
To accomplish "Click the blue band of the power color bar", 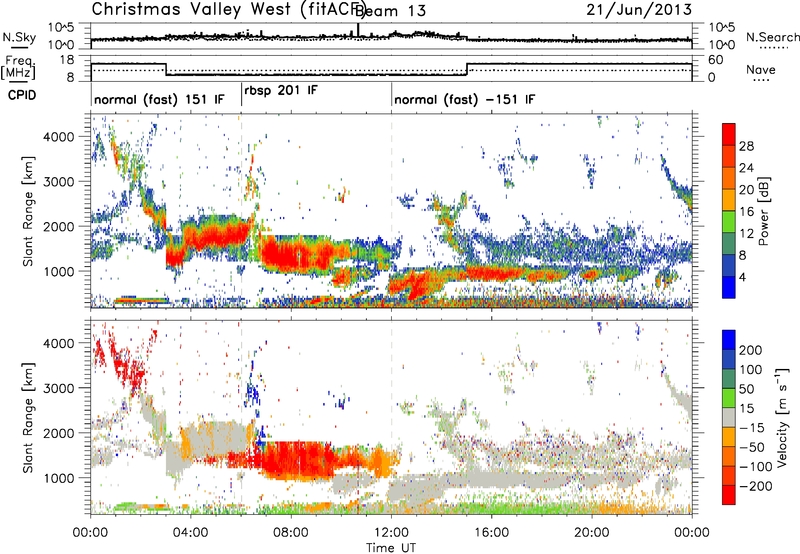I will (x=729, y=287).
